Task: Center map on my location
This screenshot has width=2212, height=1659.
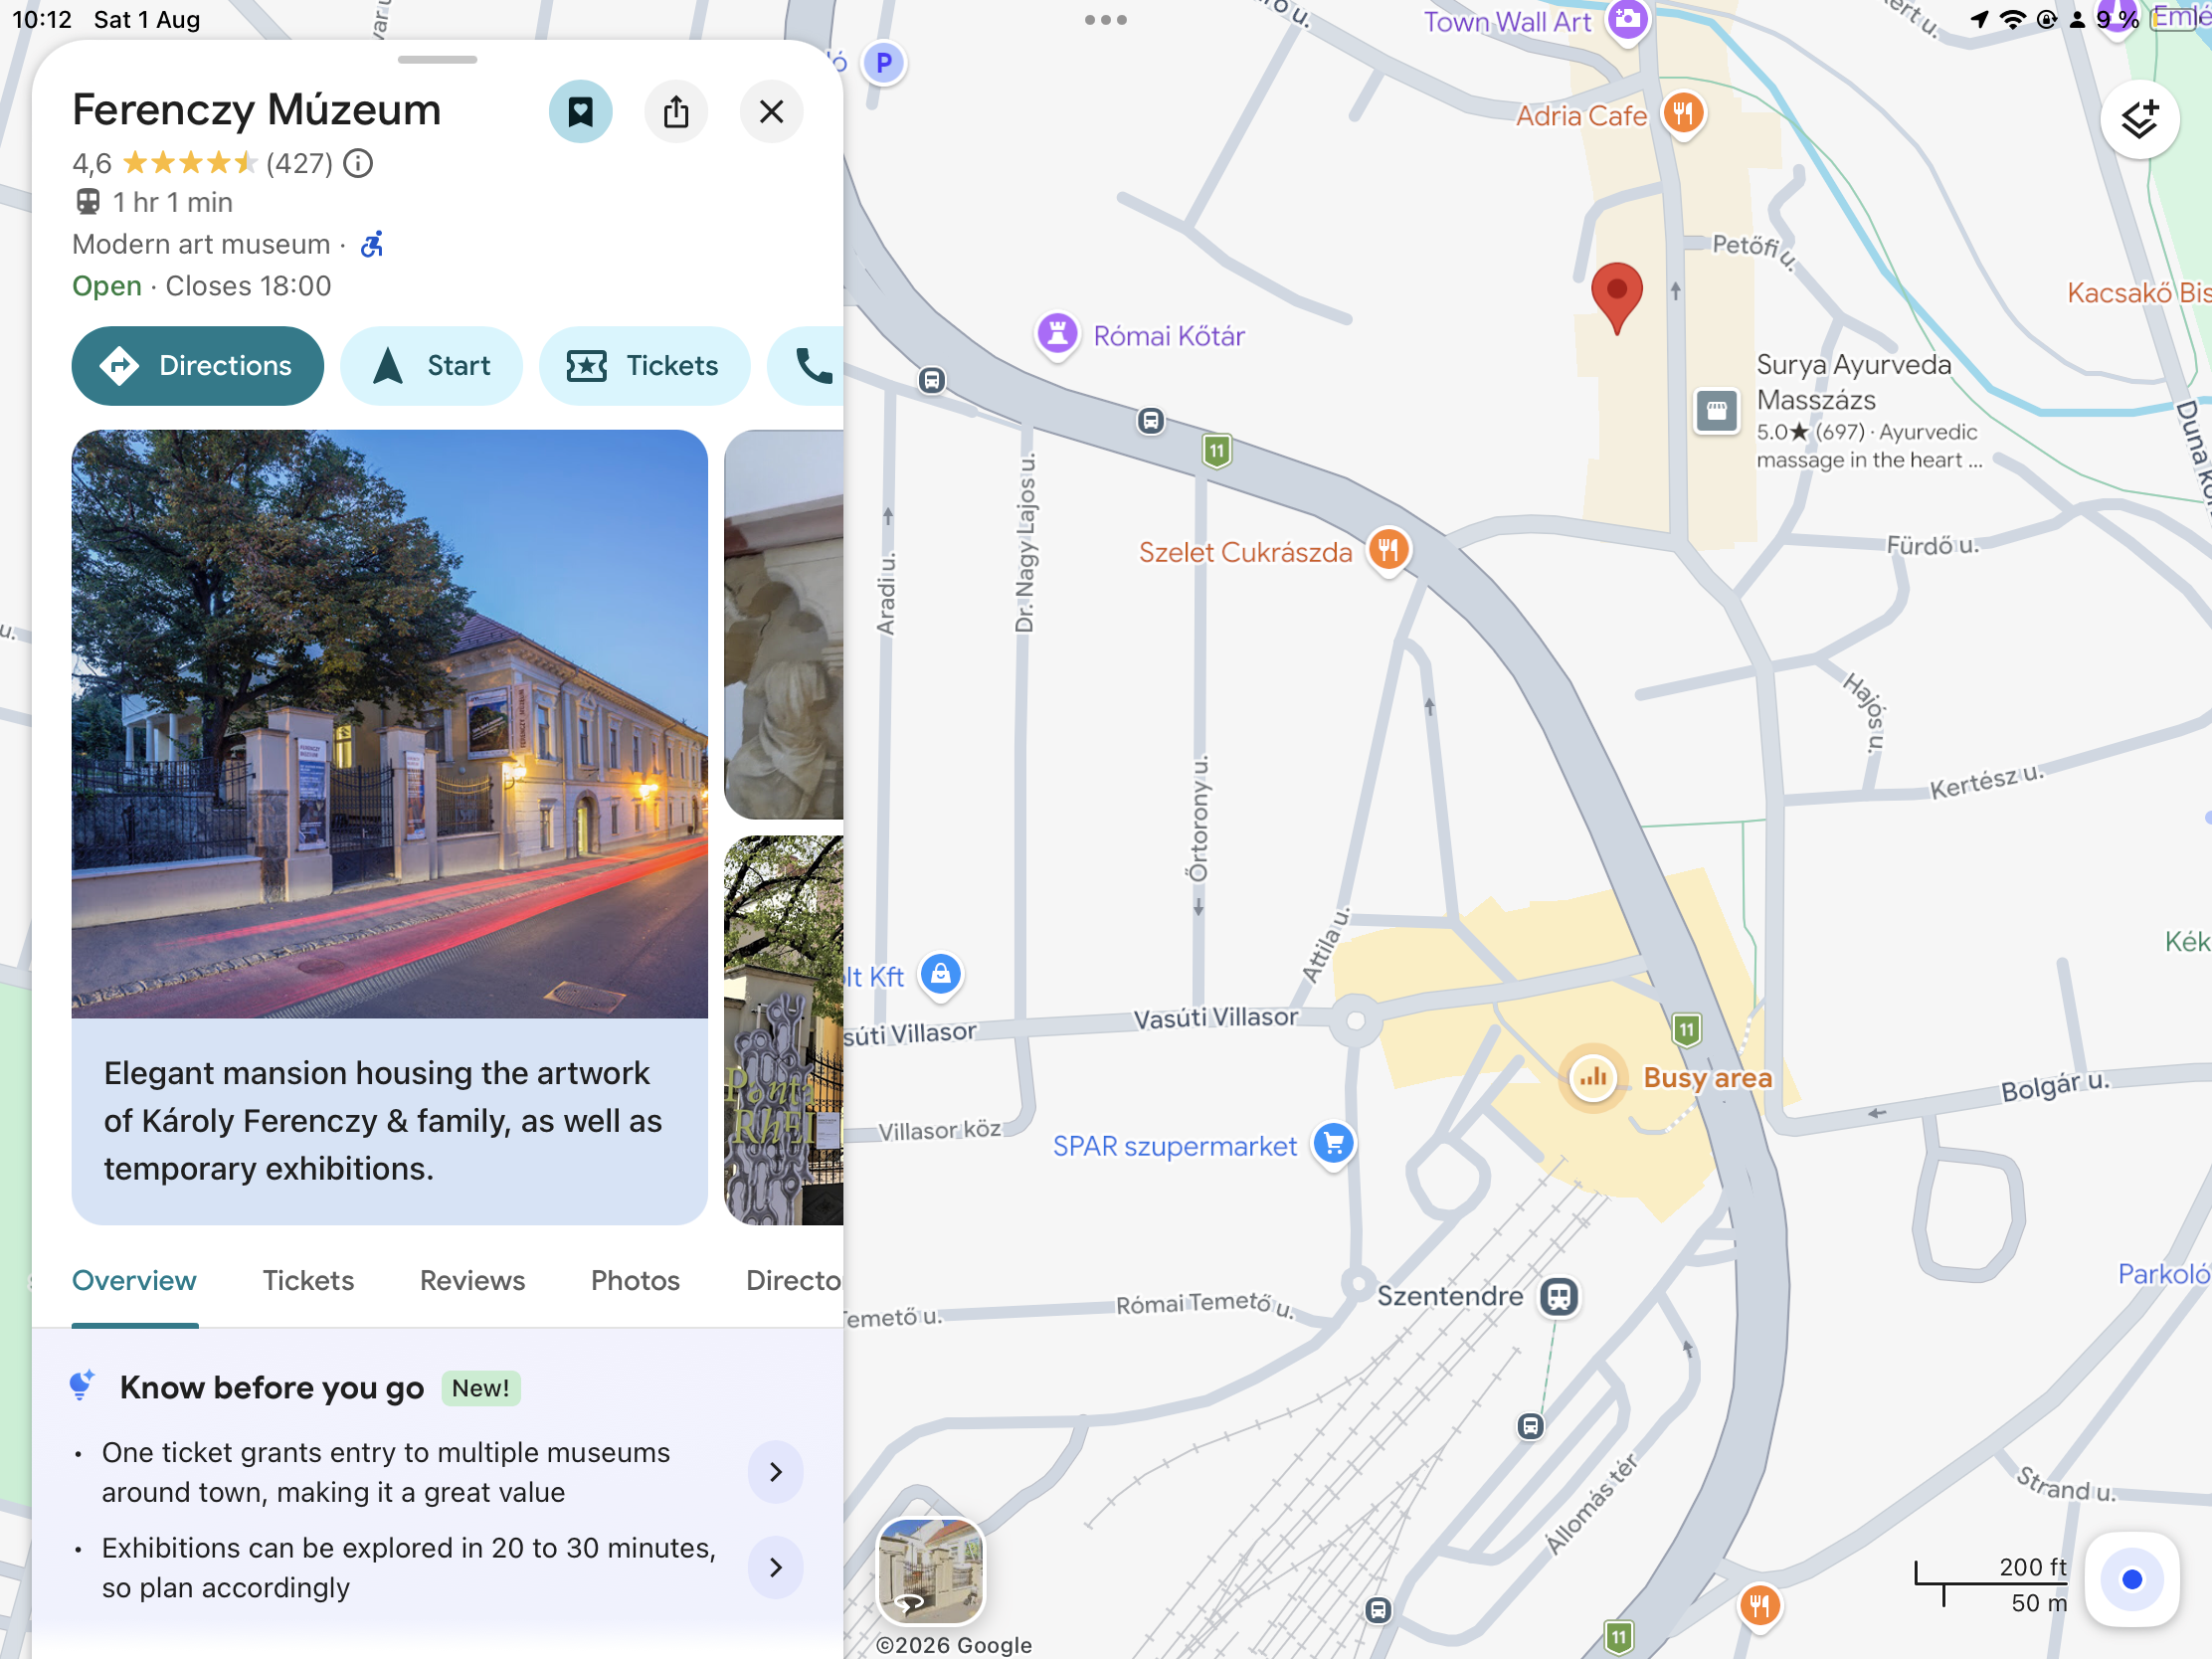Action: (x=2132, y=1580)
